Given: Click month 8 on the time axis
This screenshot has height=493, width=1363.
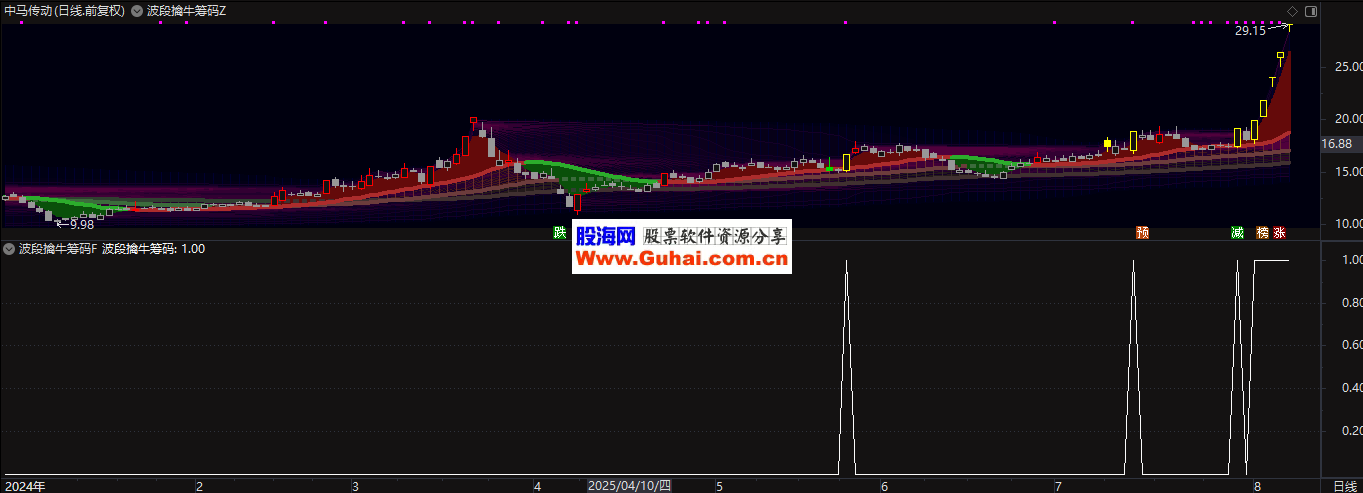Looking at the screenshot, I should pos(1257,487).
